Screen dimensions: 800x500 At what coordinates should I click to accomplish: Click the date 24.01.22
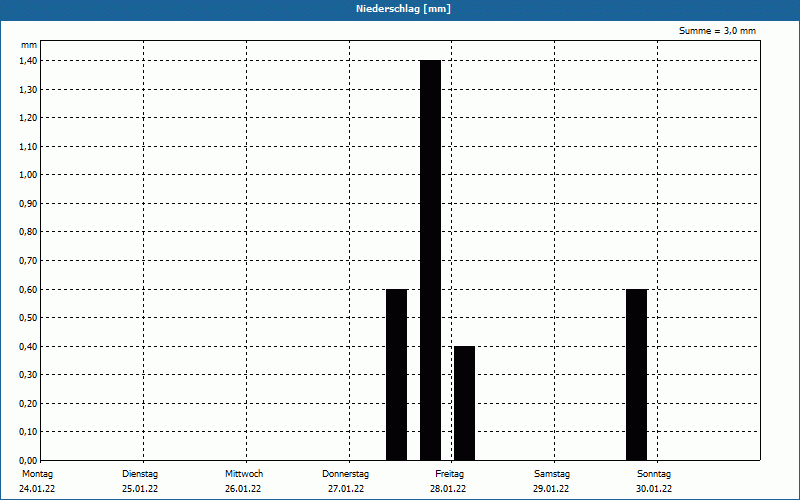point(37,489)
